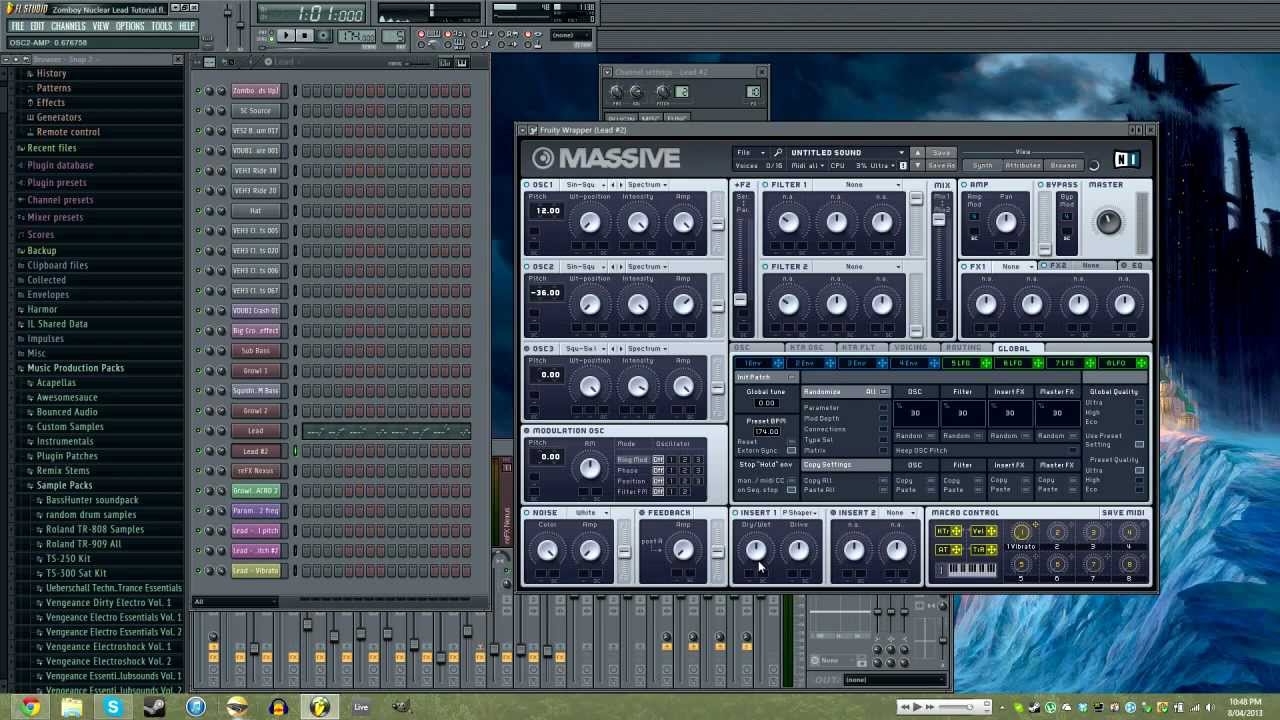The width and height of the screenshot is (1280, 720).
Task: Open the TOOLS menu
Action: click(162, 26)
